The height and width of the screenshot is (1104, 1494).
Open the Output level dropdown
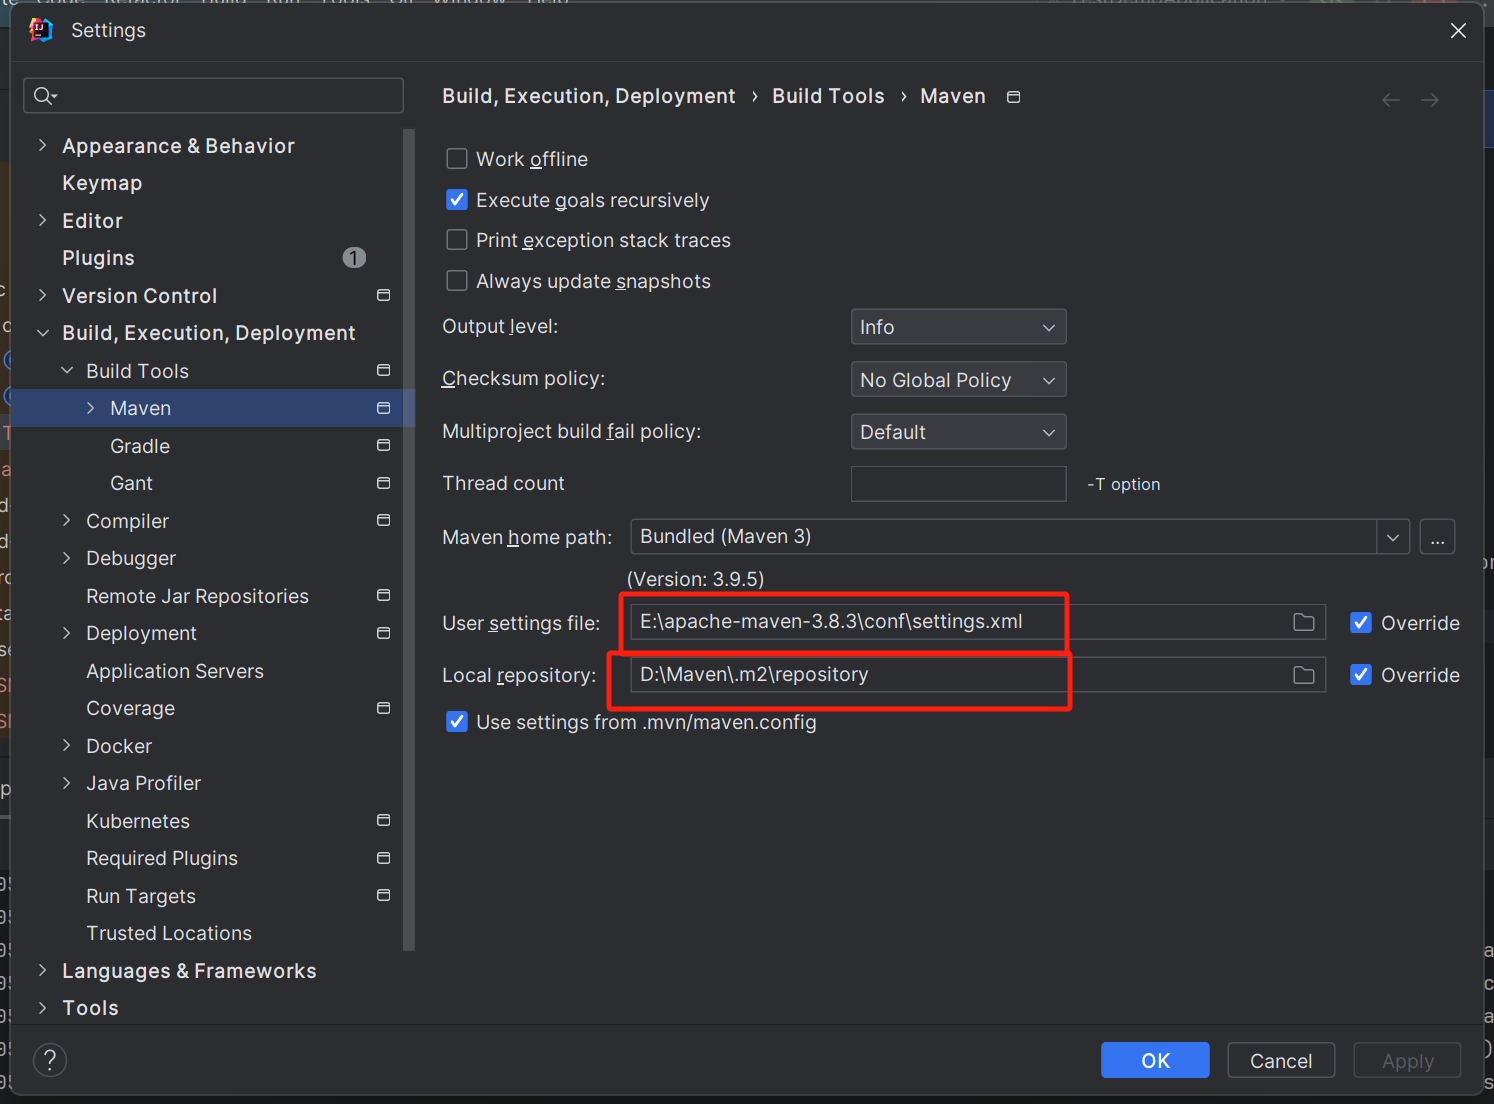(x=958, y=327)
